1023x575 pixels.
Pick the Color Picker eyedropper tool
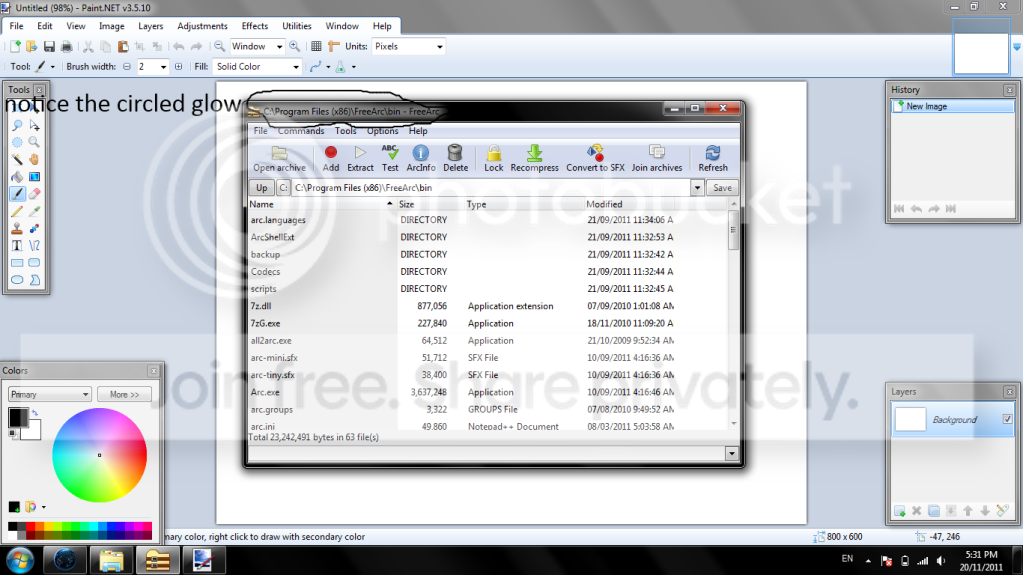(x=34, y=211)
